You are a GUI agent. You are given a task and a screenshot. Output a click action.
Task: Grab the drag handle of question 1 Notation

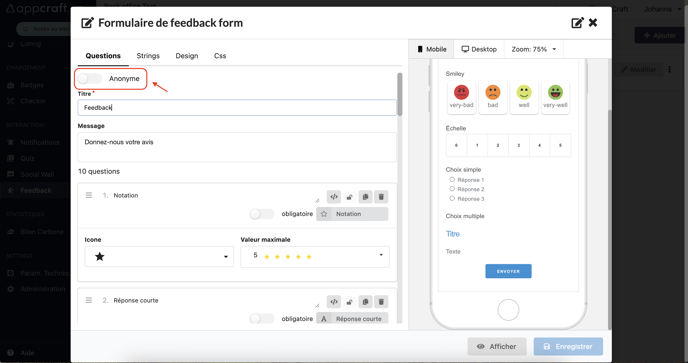pyautogui.click(x=89, y=195)
